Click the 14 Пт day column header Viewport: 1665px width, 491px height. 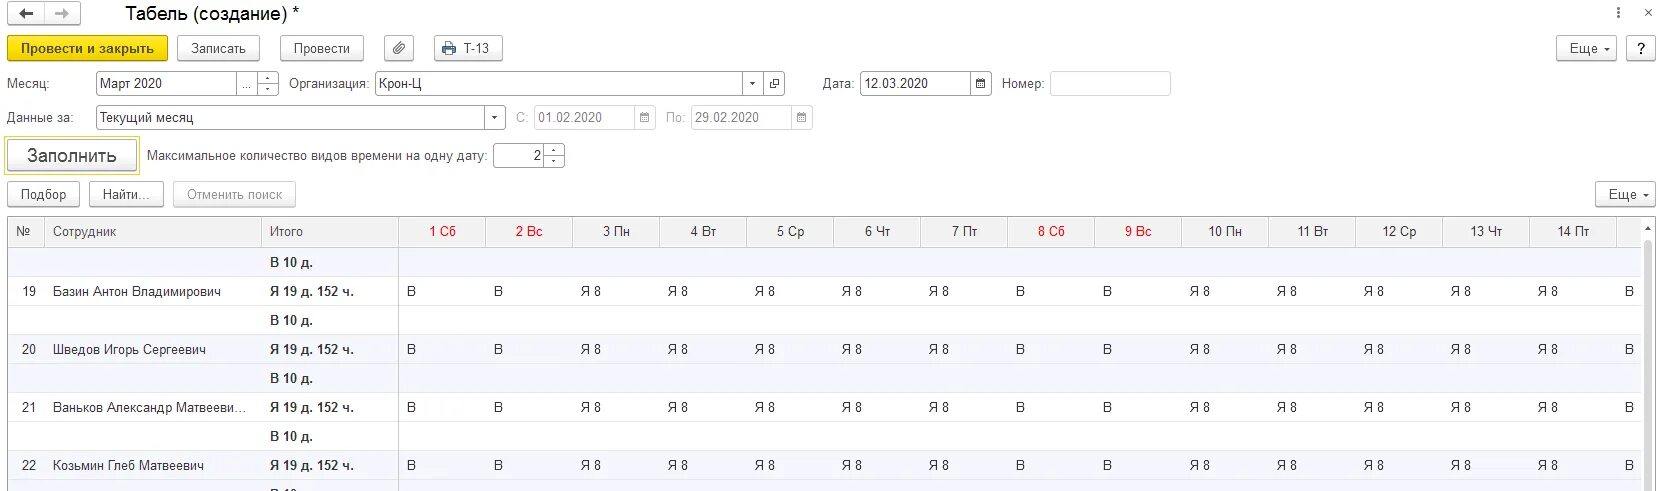click(x=1573, y=231)
